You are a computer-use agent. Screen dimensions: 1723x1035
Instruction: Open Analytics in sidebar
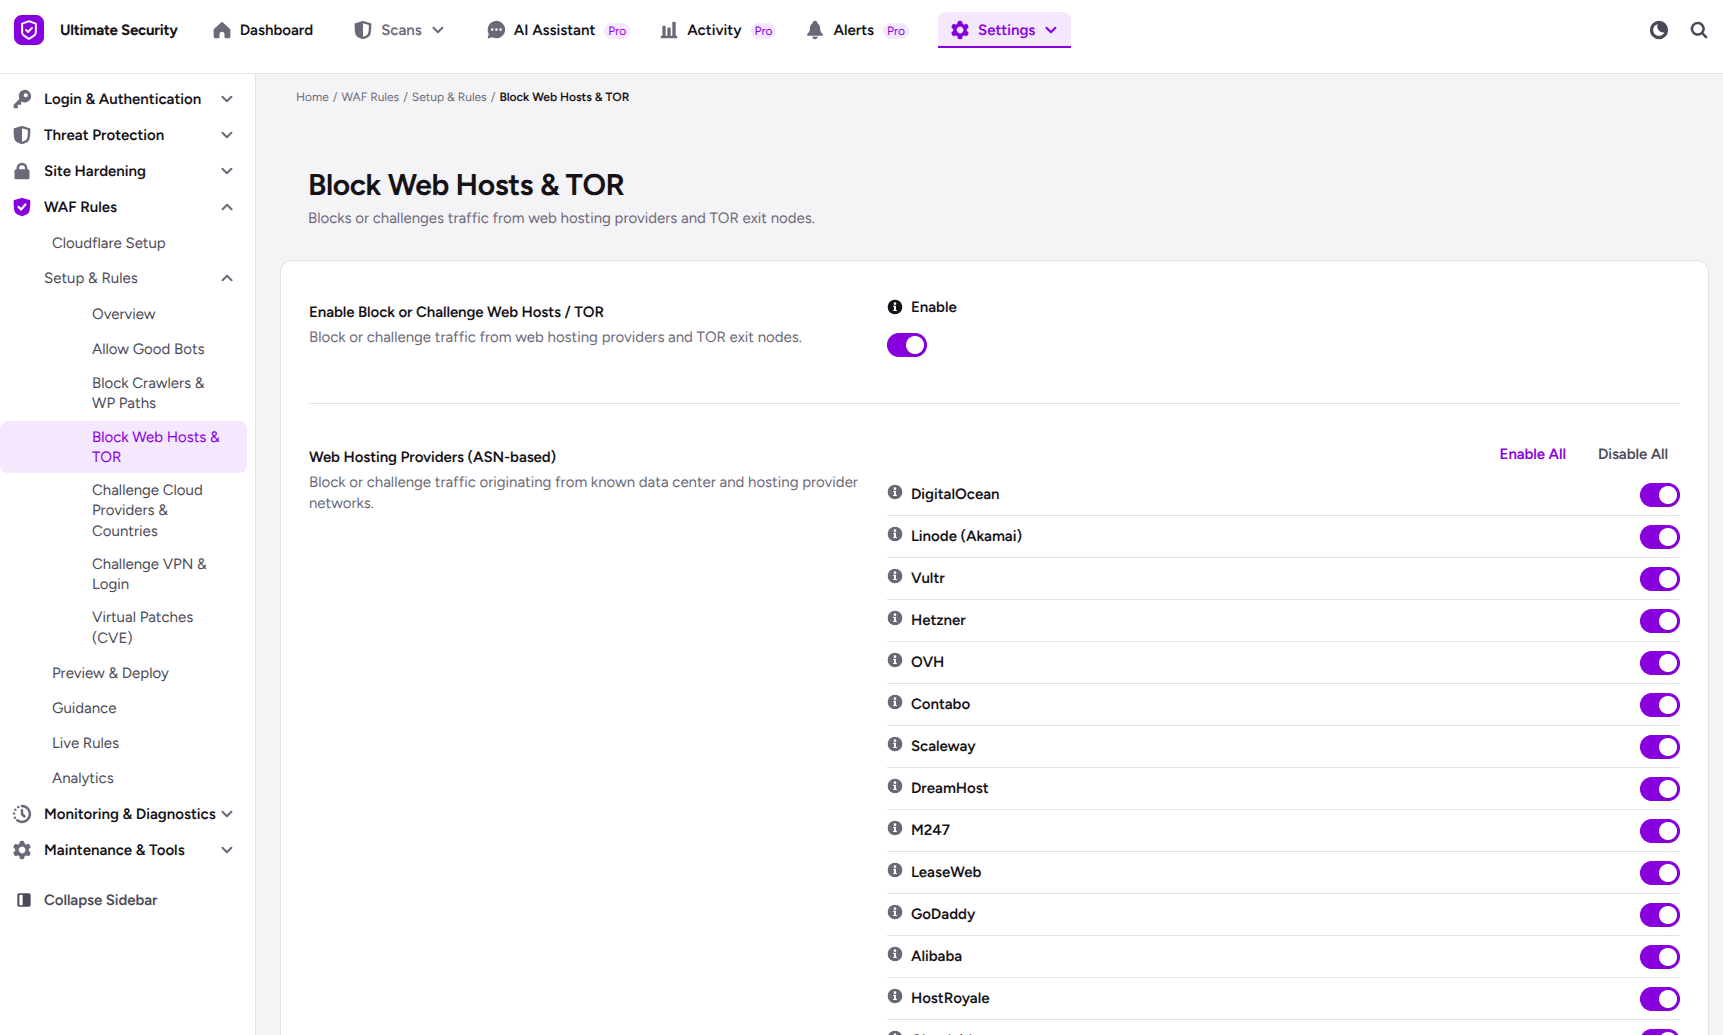tap(83, 778)
